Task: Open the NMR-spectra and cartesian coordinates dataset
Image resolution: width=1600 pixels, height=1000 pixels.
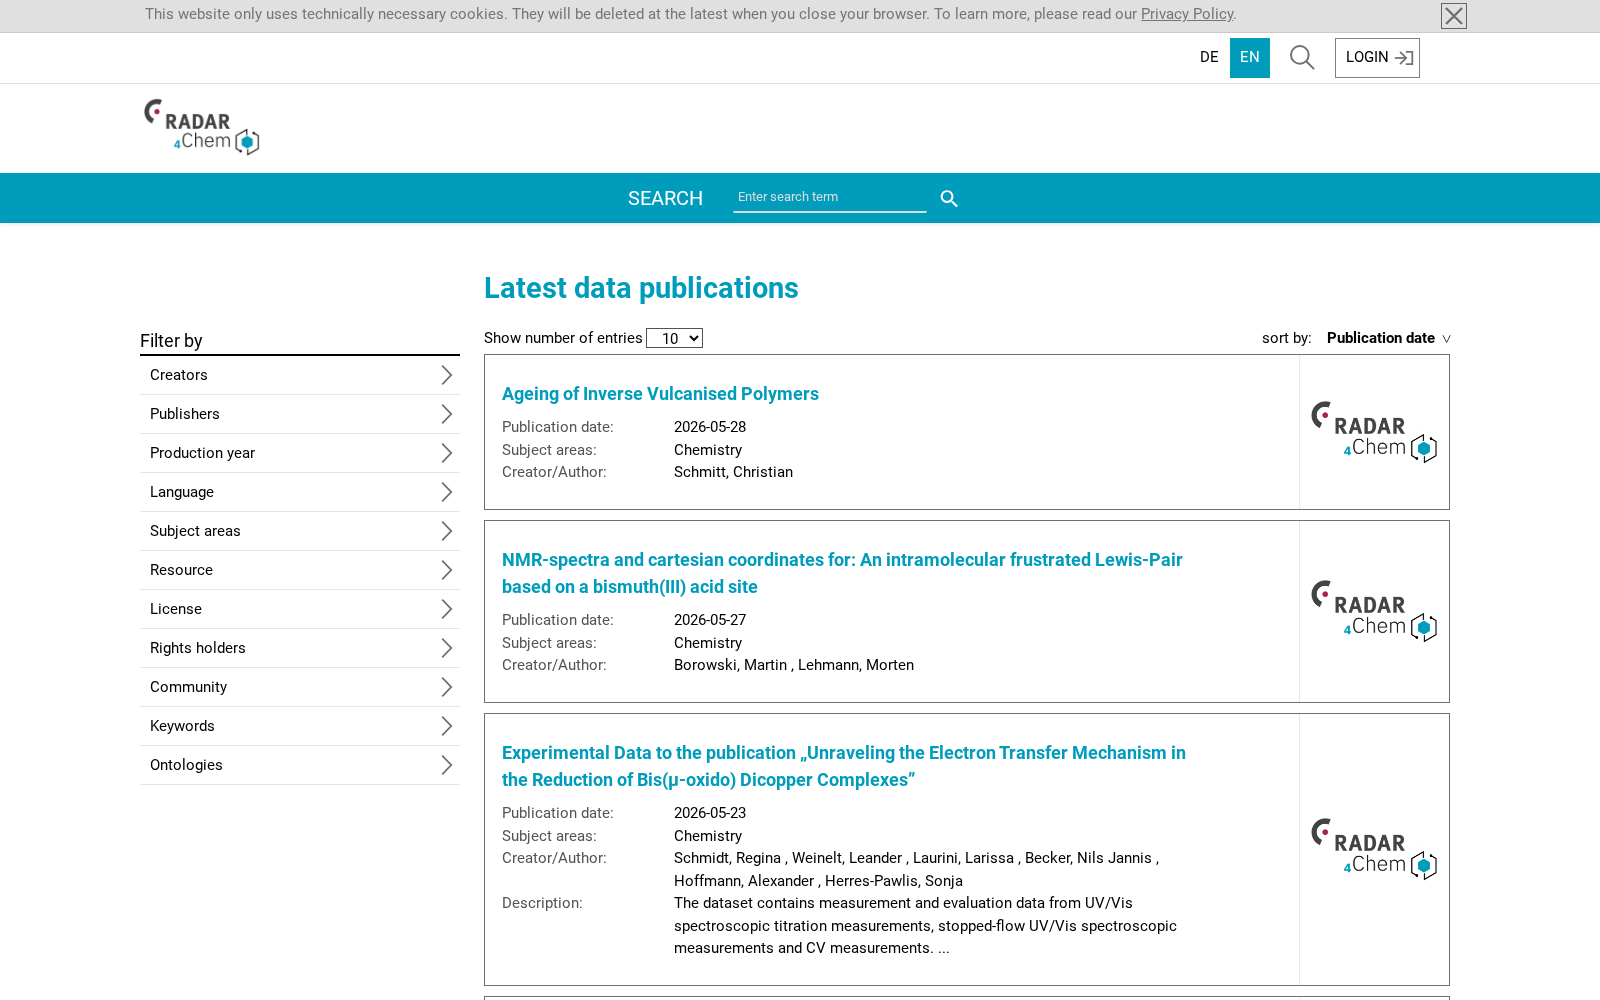Action: pos(842,573)
